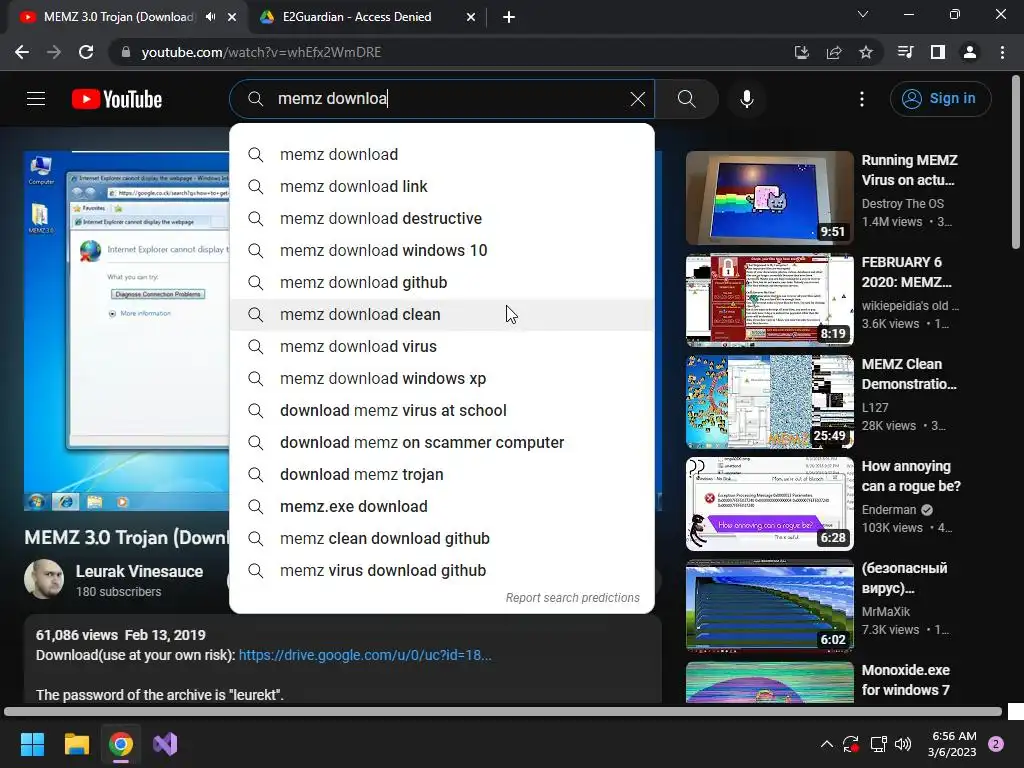This screenshot has height=768, width=1024.
Task: Choose suggestion 'memz download windows xp'
Action: click(442, 378)
